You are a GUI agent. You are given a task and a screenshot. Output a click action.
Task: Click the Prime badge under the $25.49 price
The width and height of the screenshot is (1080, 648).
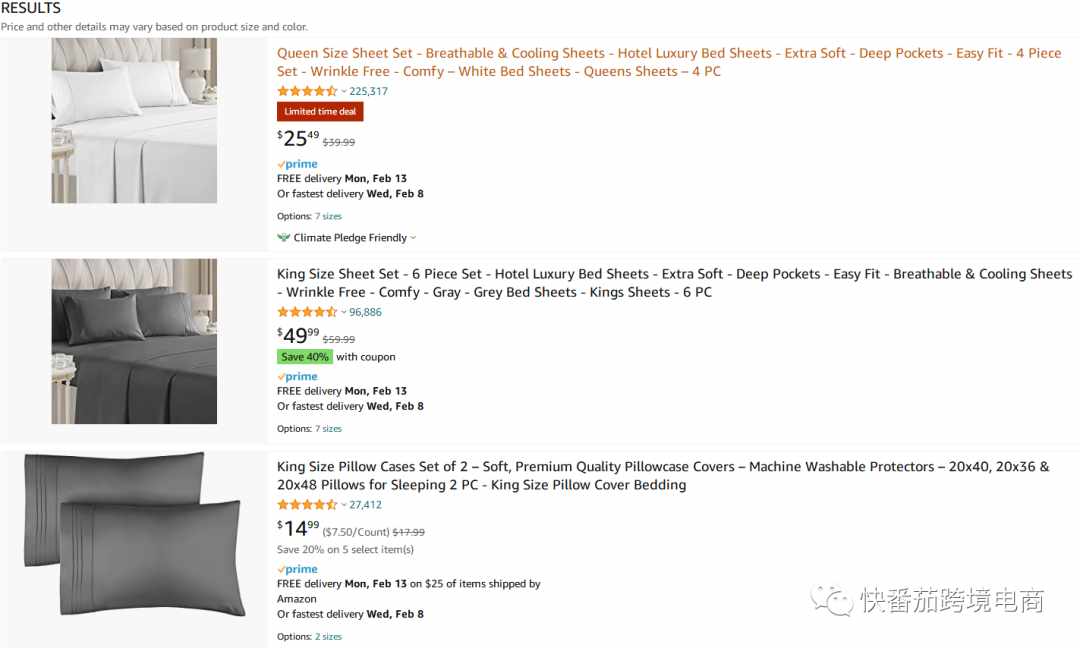(x=298, y=164)
